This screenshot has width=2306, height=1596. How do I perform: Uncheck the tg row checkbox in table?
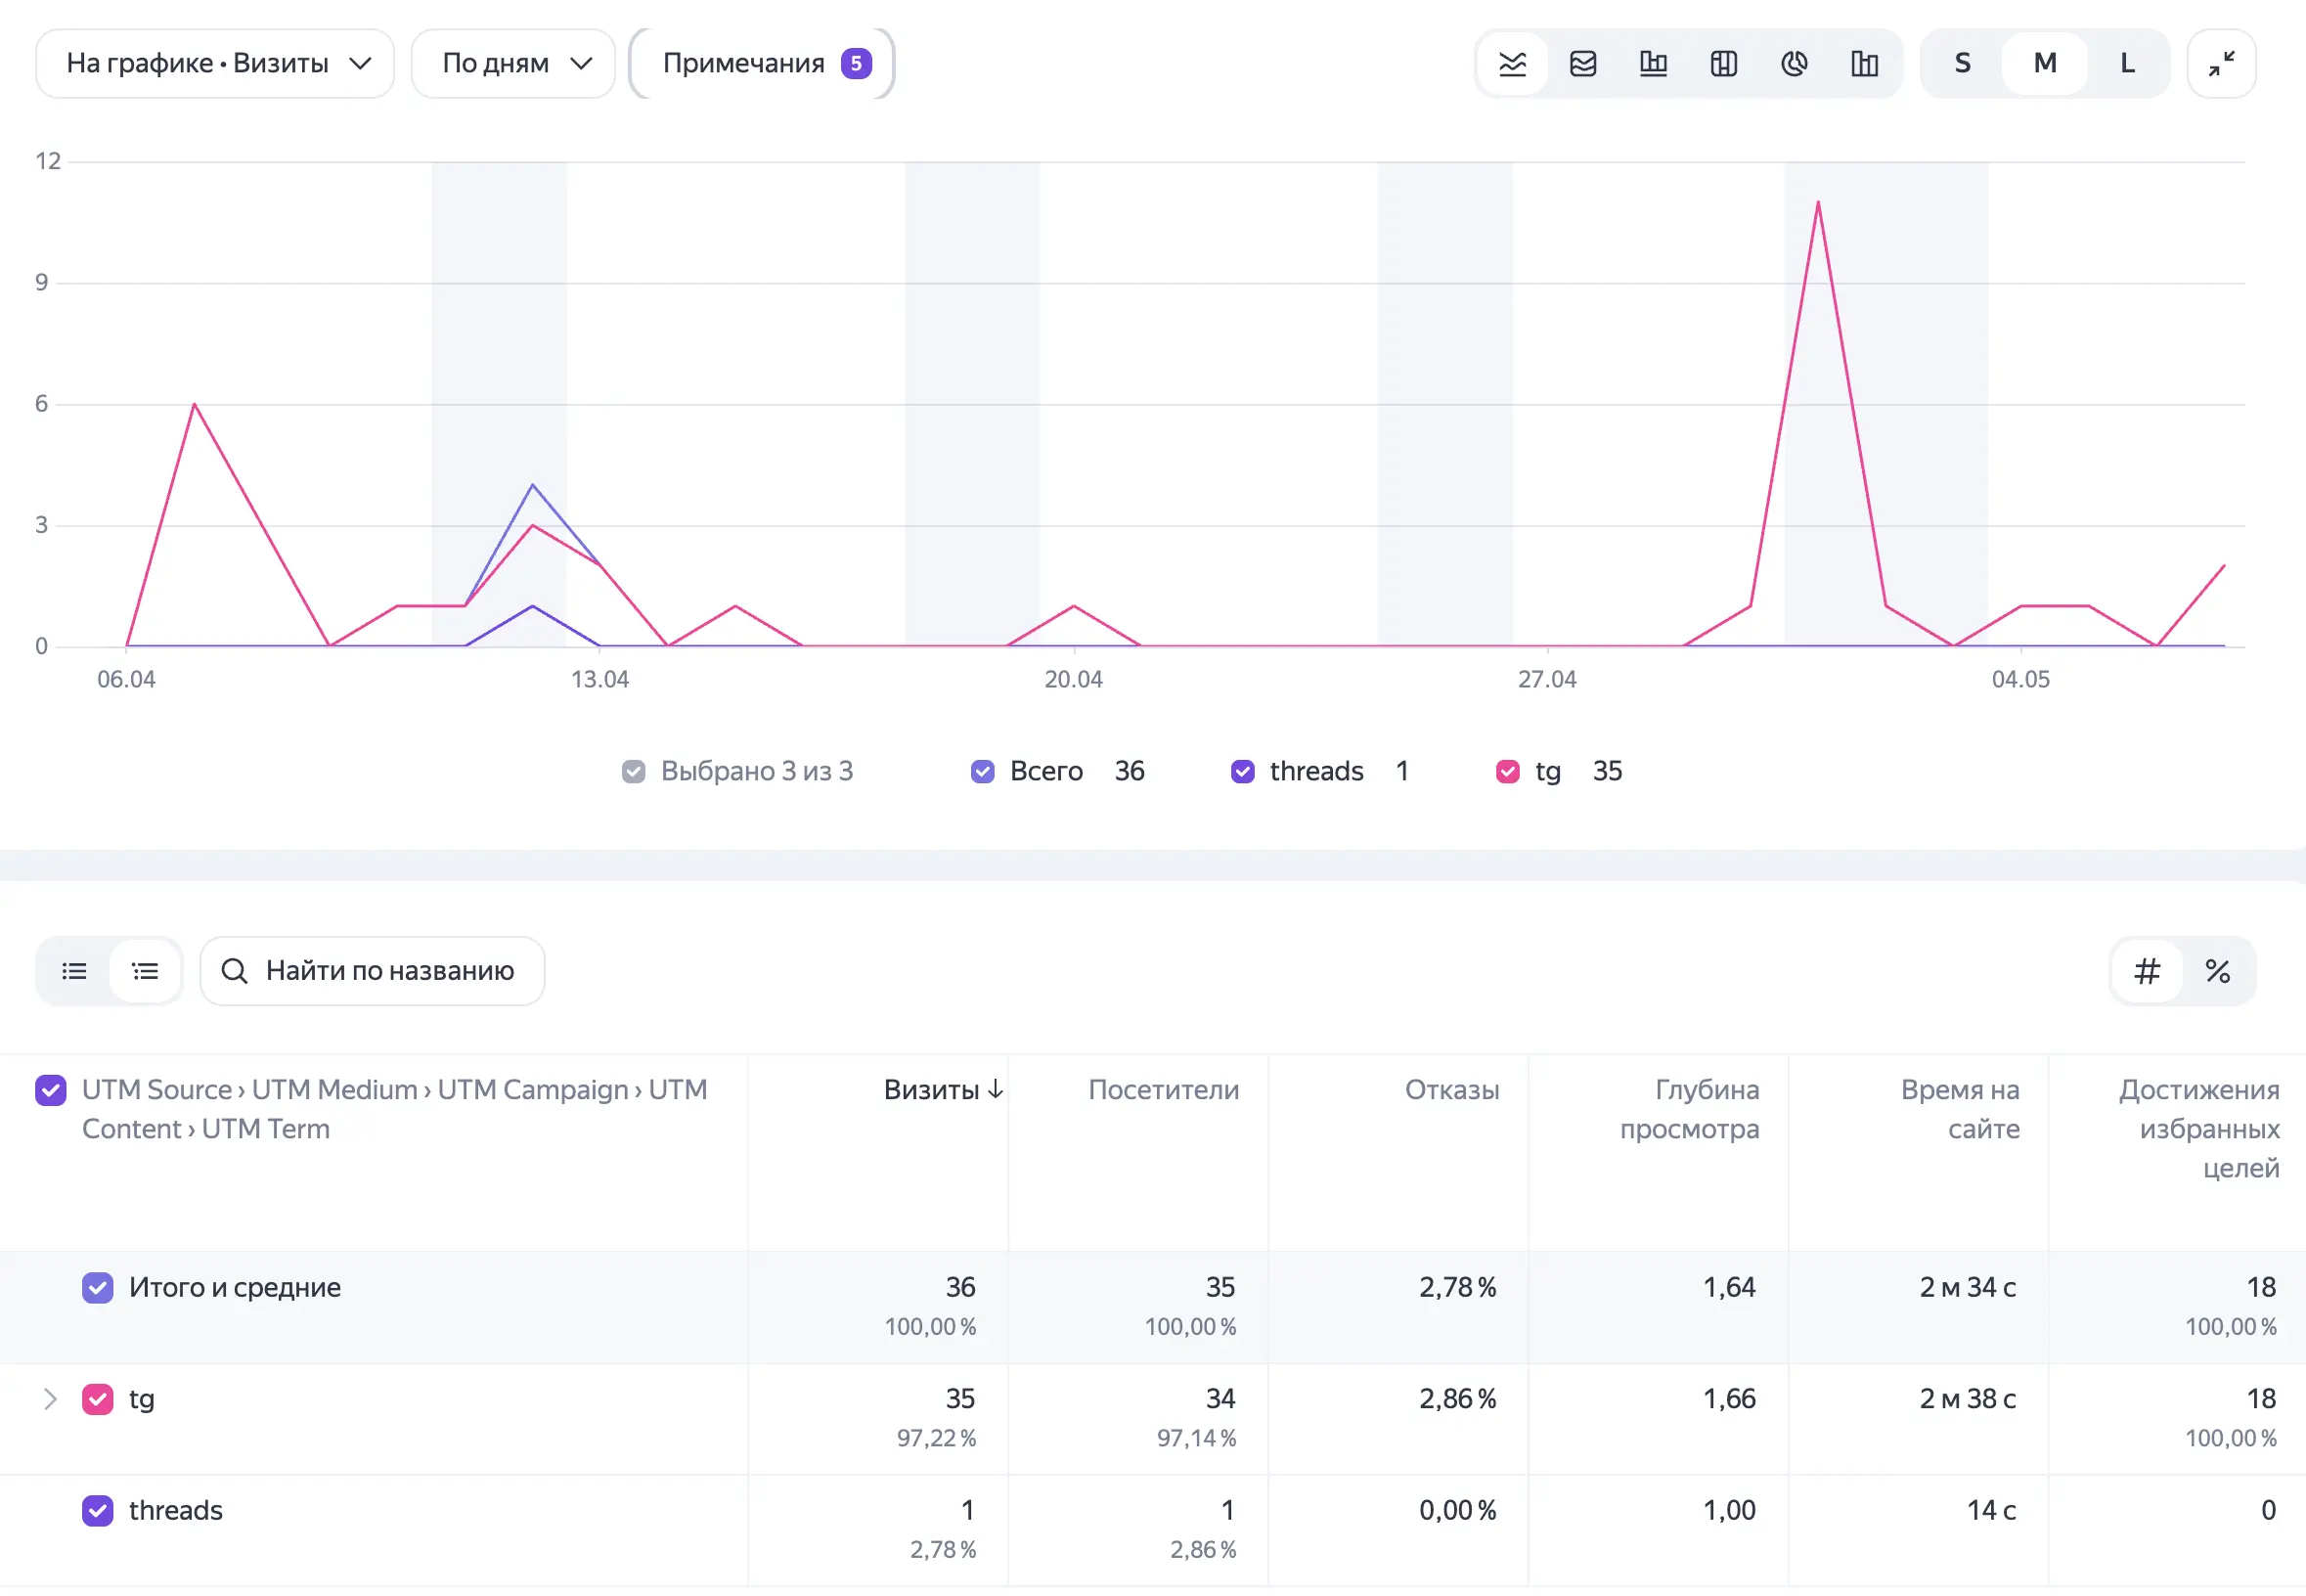(x=97, y=1398)
